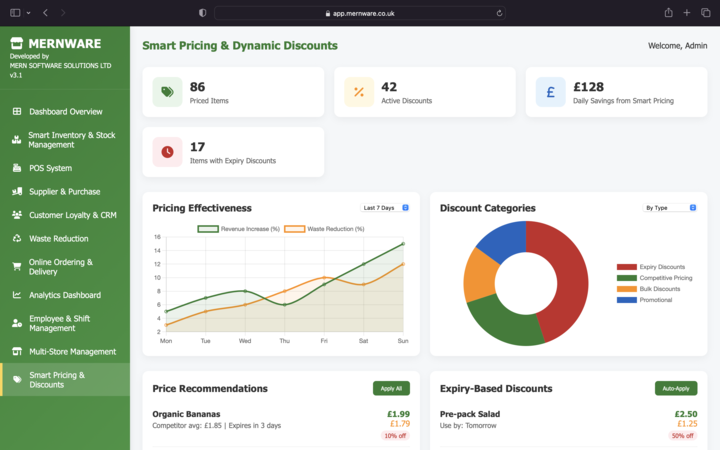Click the Active Discounts percent icon
Image resolution: width=720 pixels, height=450 pixels.
tap(359, 92)
